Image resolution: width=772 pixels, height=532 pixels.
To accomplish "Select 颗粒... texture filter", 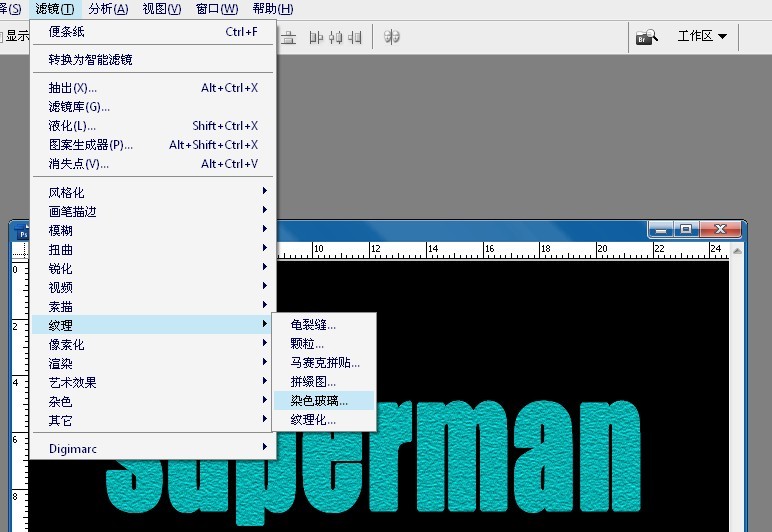I will (324, 344).
